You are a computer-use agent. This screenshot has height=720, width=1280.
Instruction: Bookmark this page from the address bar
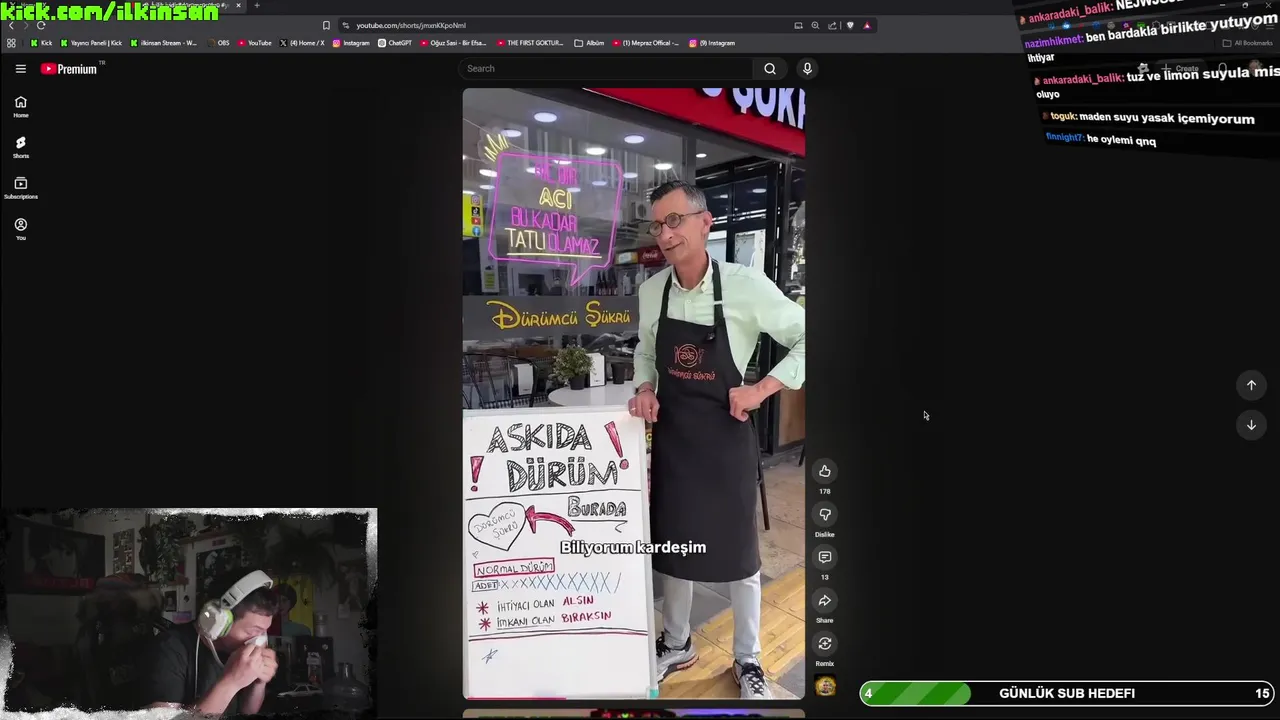click(326, 25)
